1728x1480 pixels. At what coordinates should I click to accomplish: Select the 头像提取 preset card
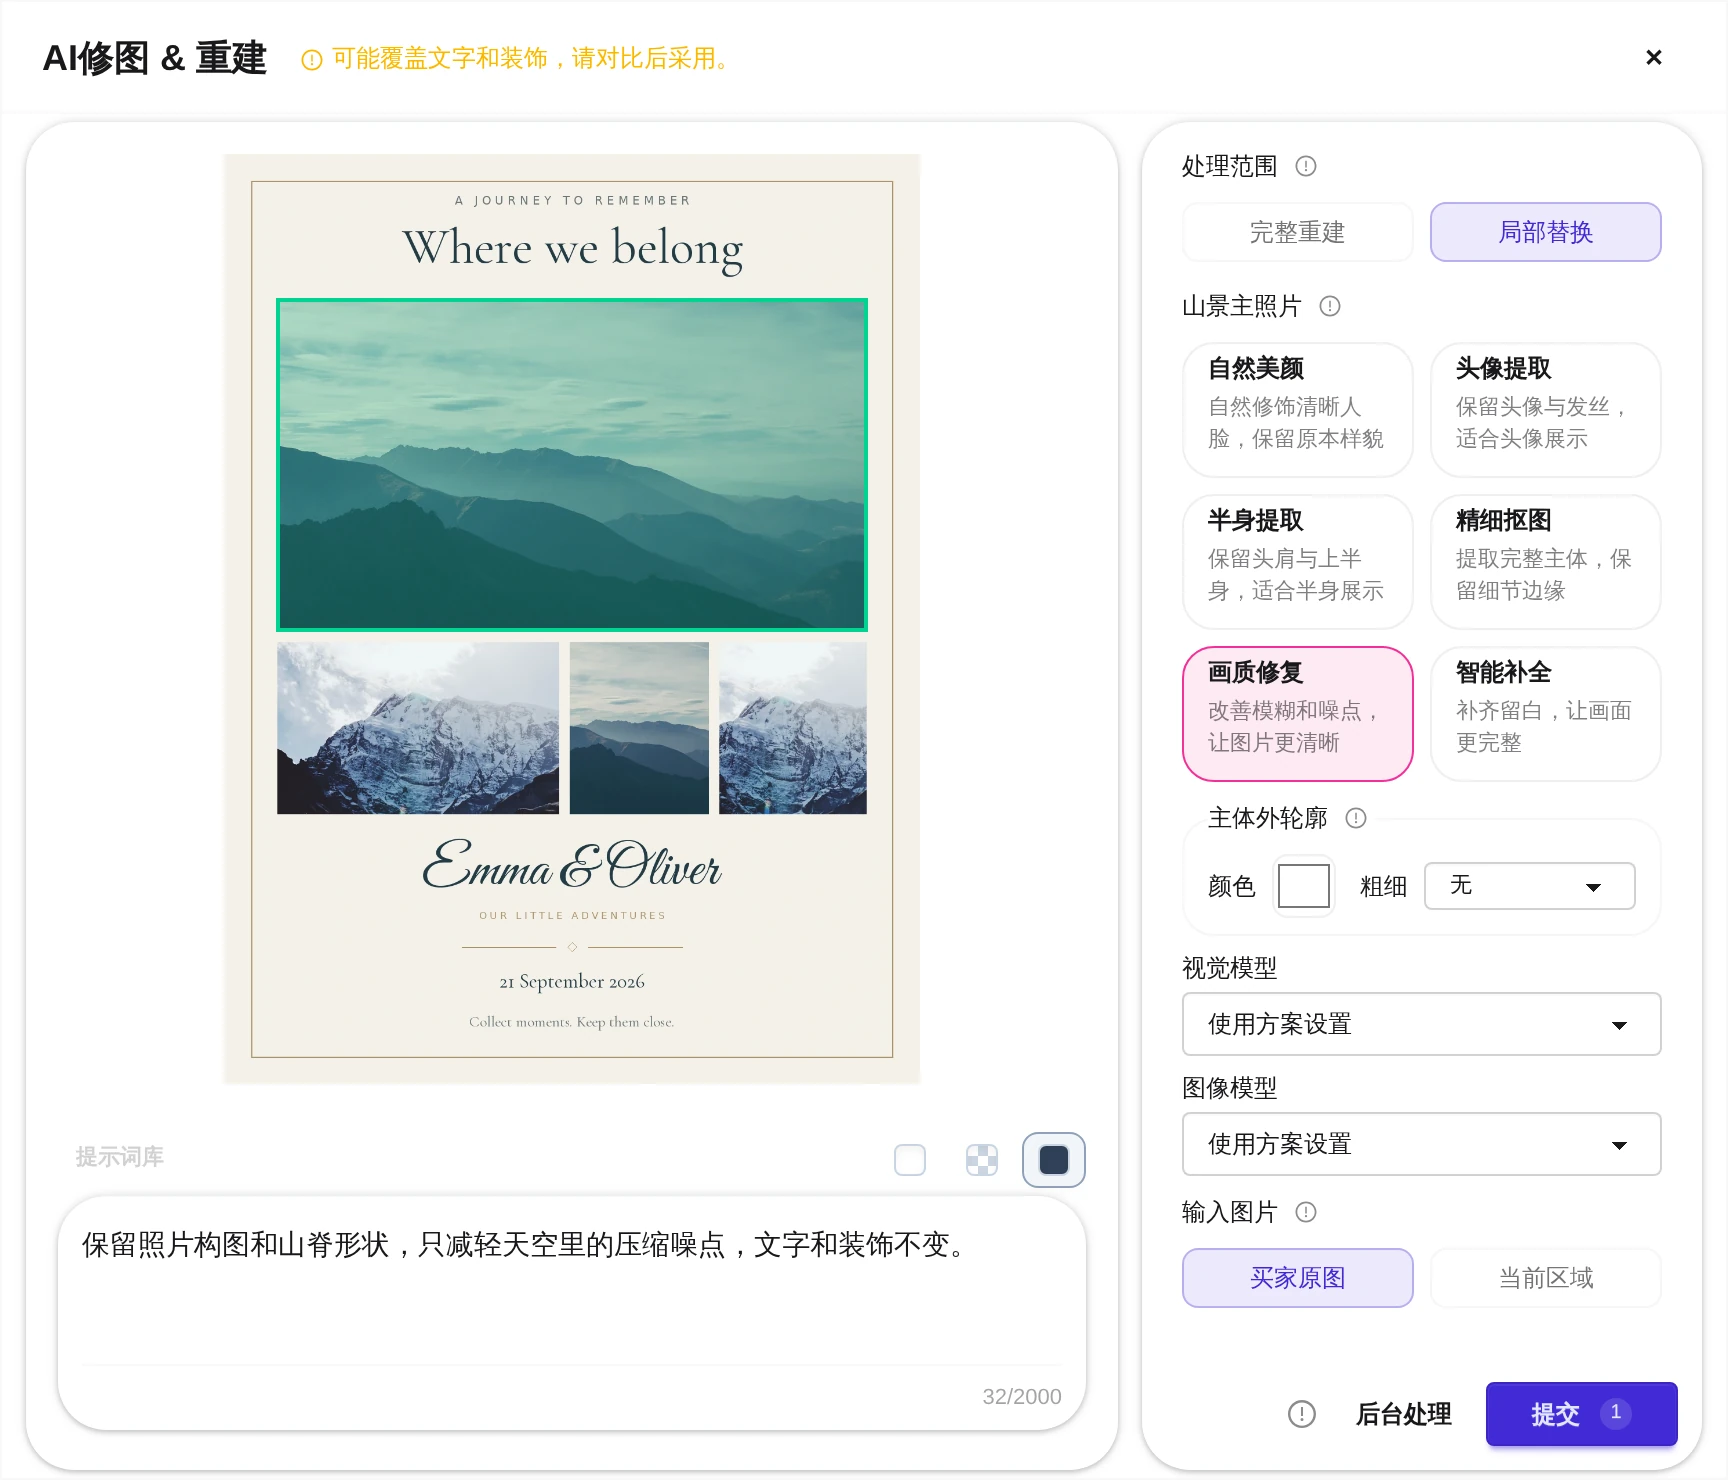(1546, 410)
